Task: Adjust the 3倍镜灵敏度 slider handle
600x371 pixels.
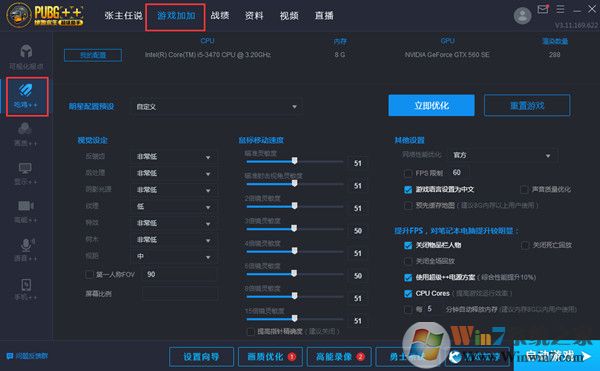Action: [294, 228]
